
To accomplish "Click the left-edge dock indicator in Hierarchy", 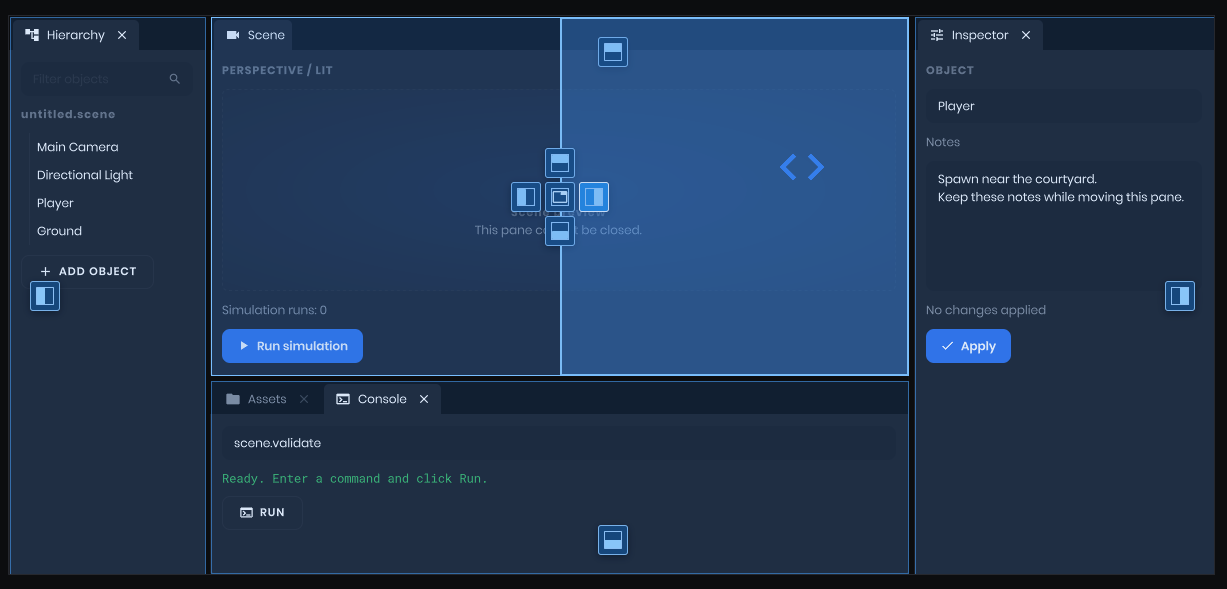I will pyautogui.click(x=45, y=296).
